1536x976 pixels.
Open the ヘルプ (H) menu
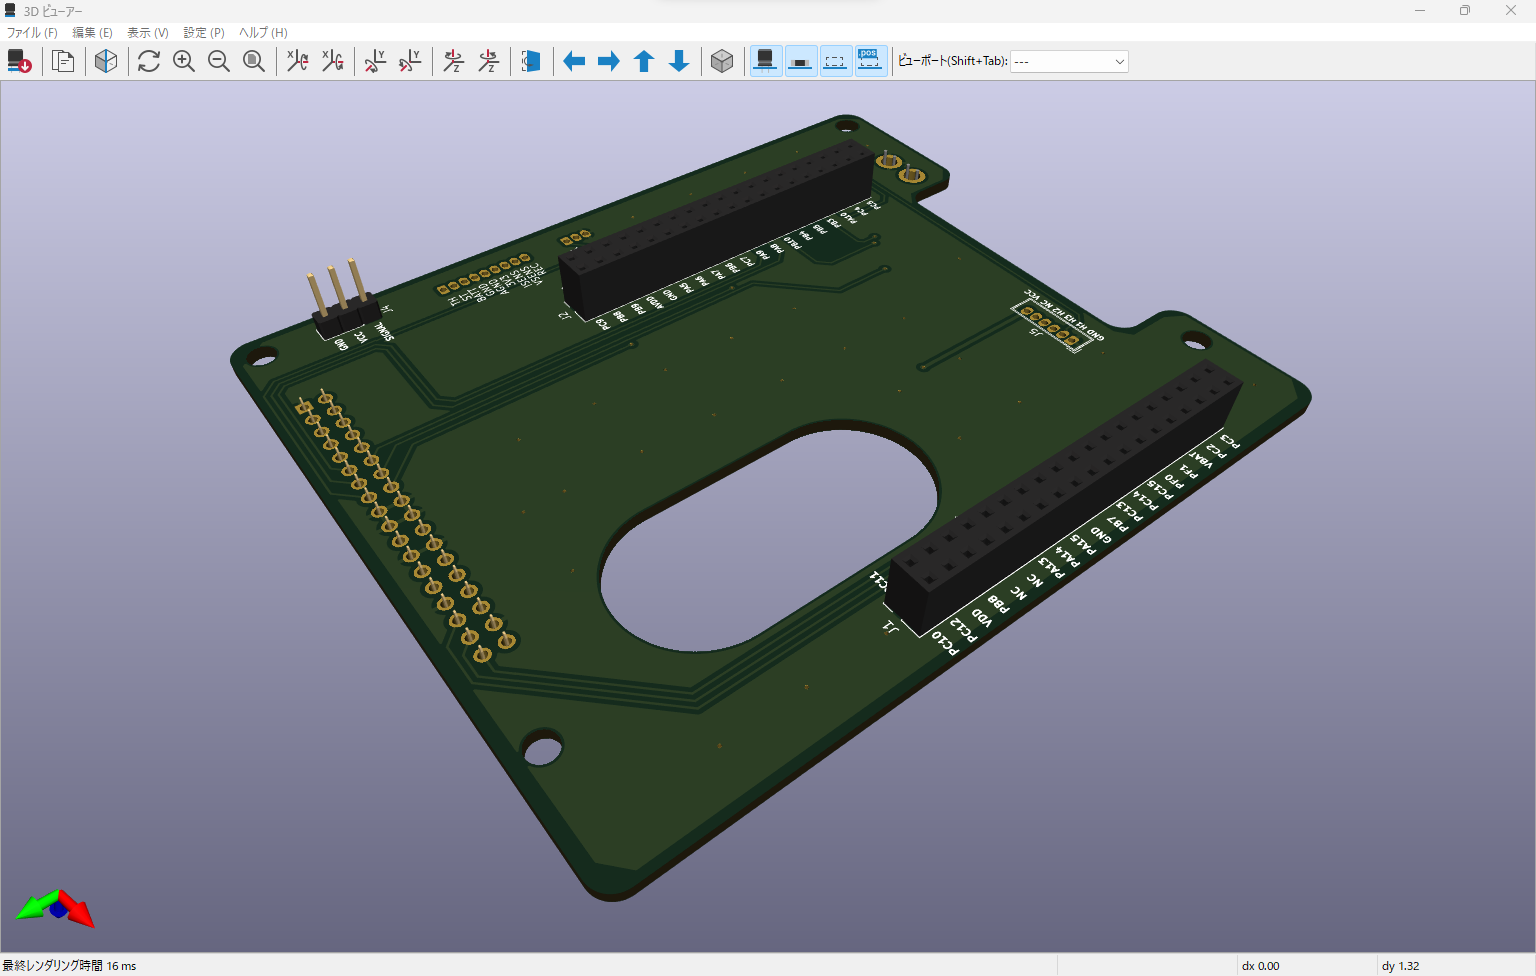point(263,32)
